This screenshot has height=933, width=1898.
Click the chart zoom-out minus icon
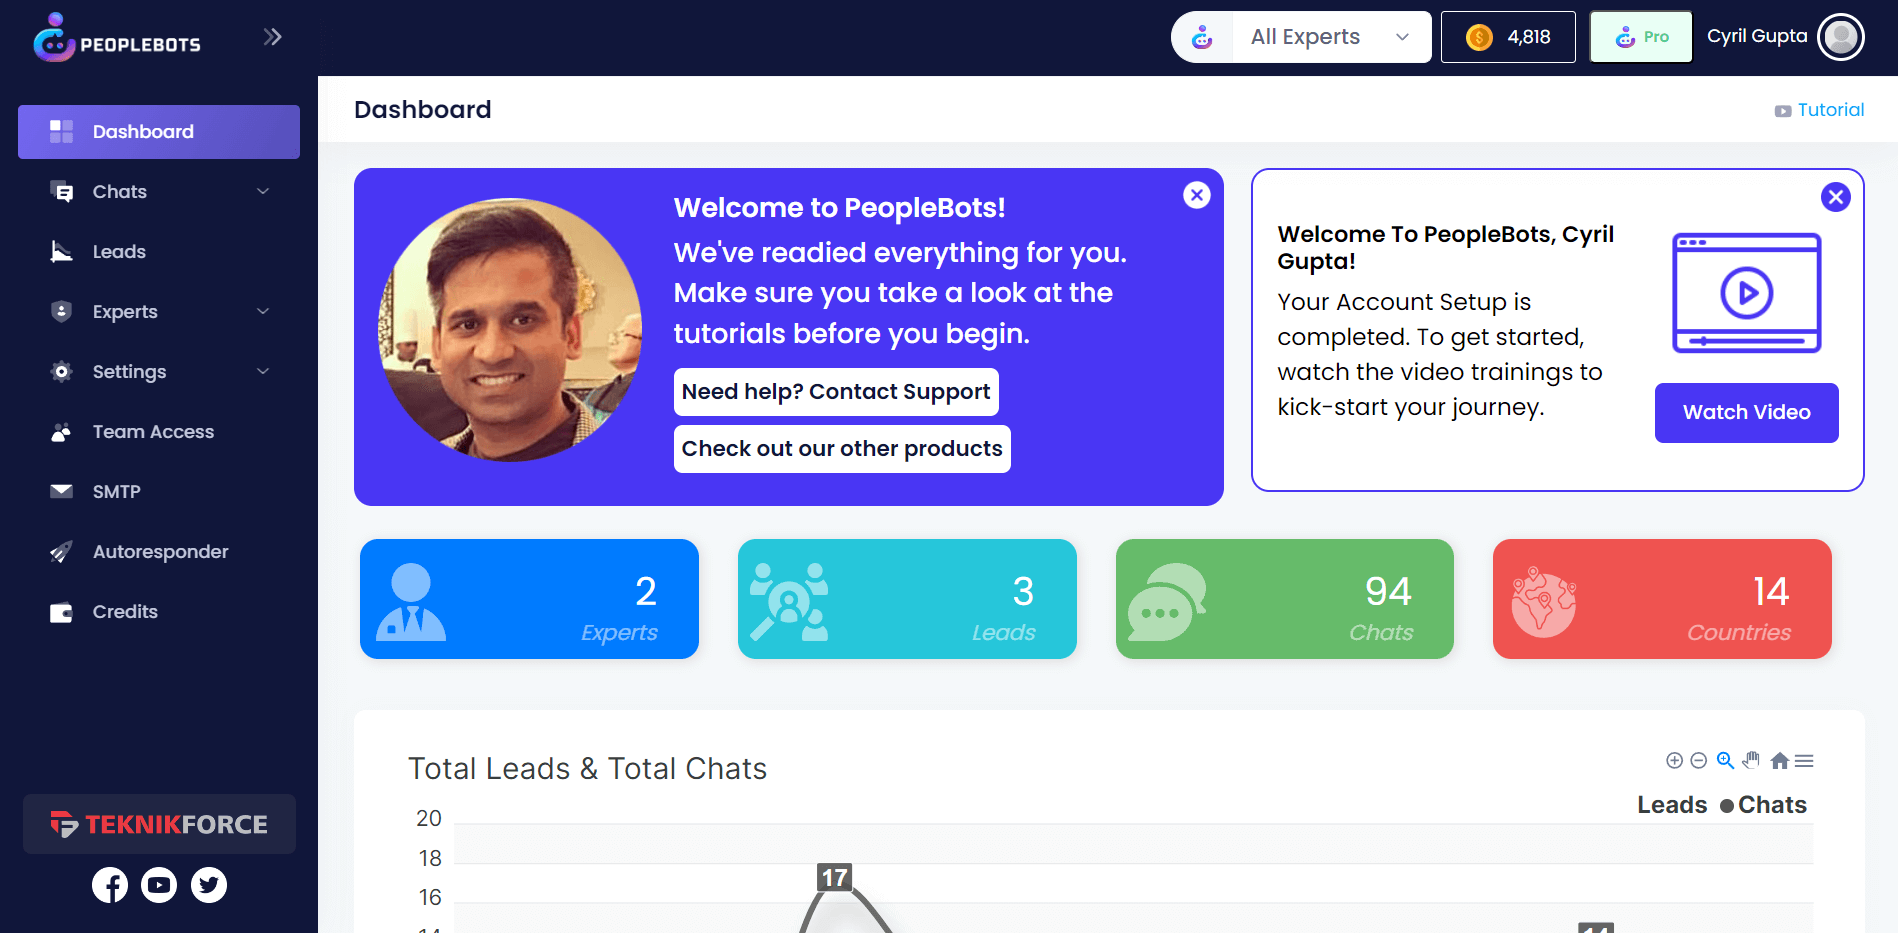(x=1698, y=761)
